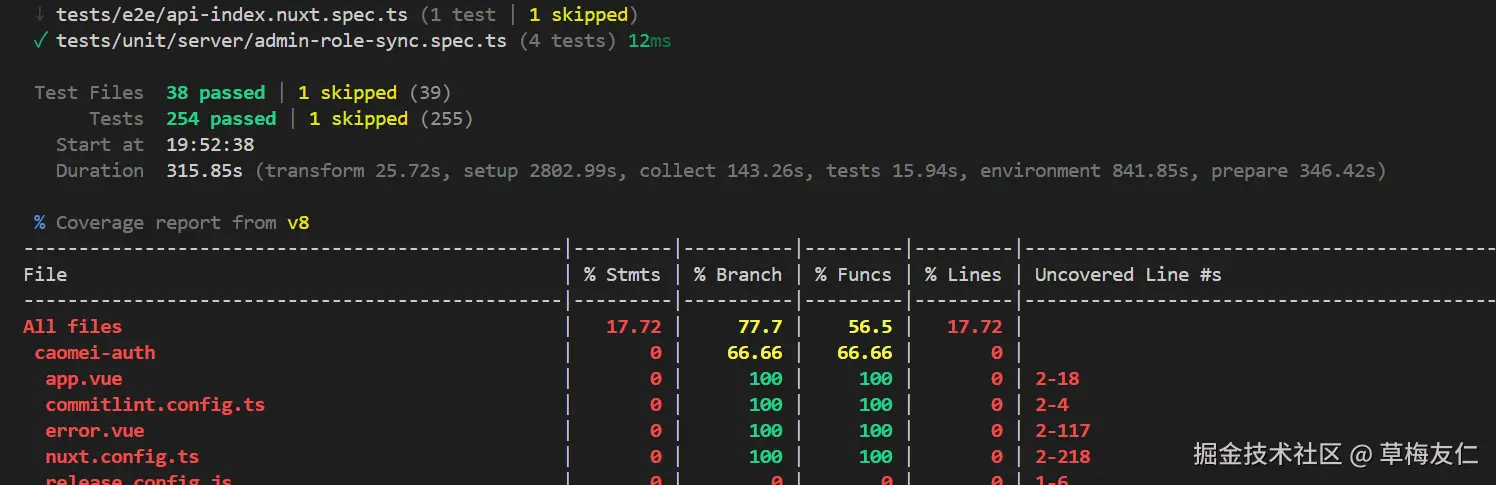Click app.vue's 100 branch coverage value

pos(766,379)
